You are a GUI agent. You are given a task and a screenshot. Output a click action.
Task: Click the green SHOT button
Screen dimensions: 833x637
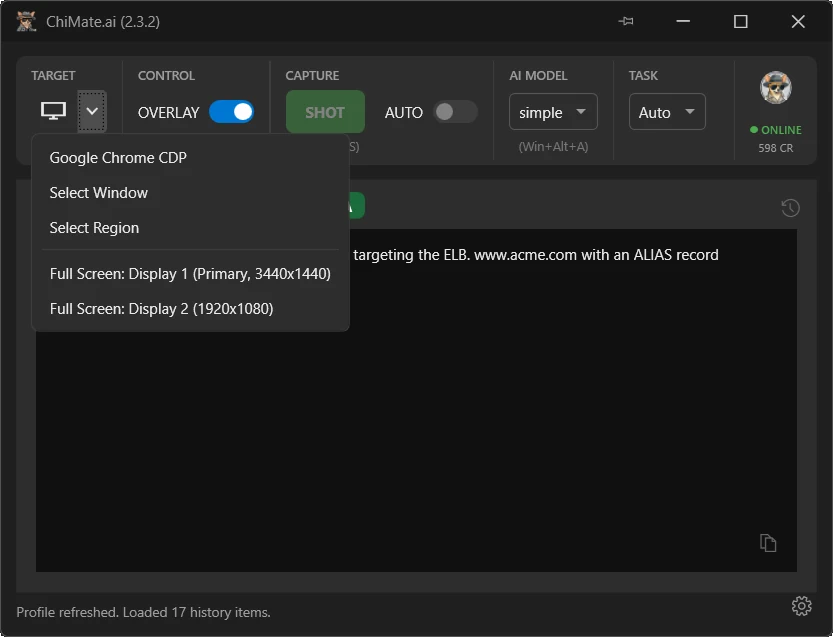pyautogui.click(x=325, y=112)
